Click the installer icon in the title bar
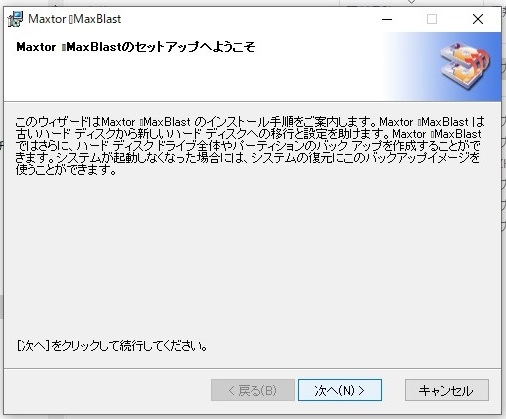 (x=15, y=19)
